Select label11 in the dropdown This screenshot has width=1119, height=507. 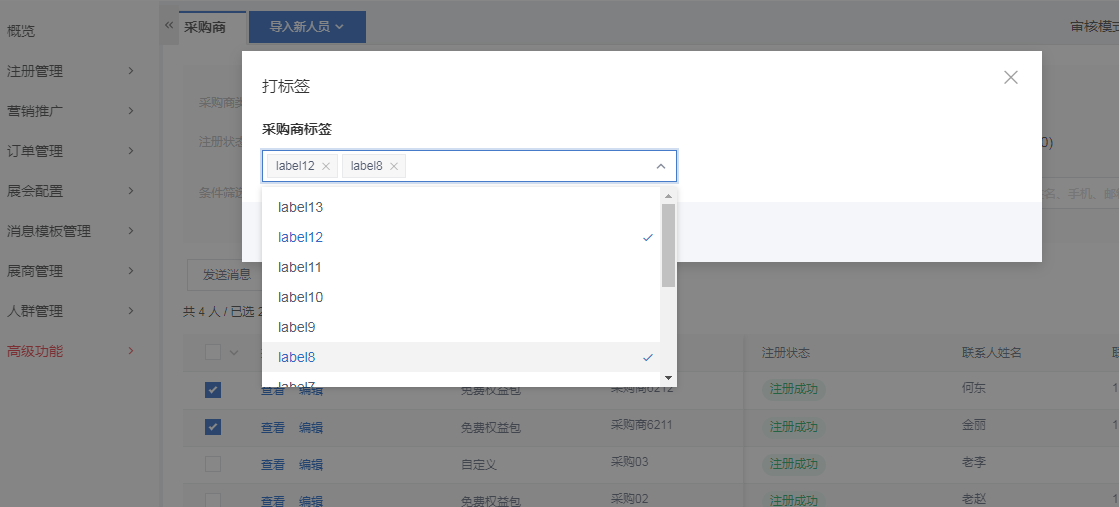[461, 267]
